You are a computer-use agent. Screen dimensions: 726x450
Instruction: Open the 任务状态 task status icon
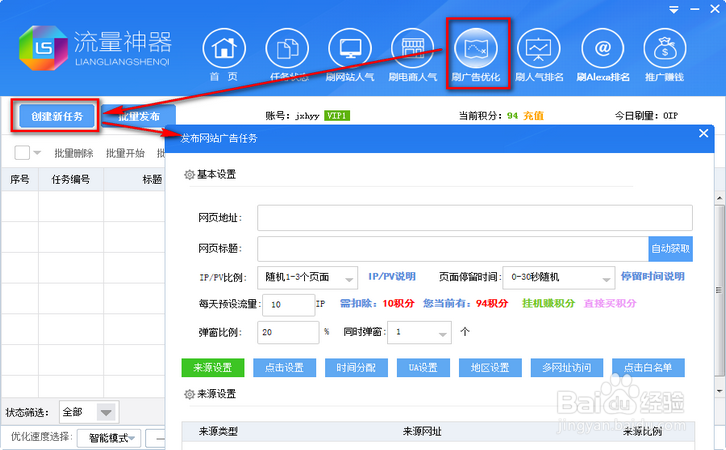(287, 49)
